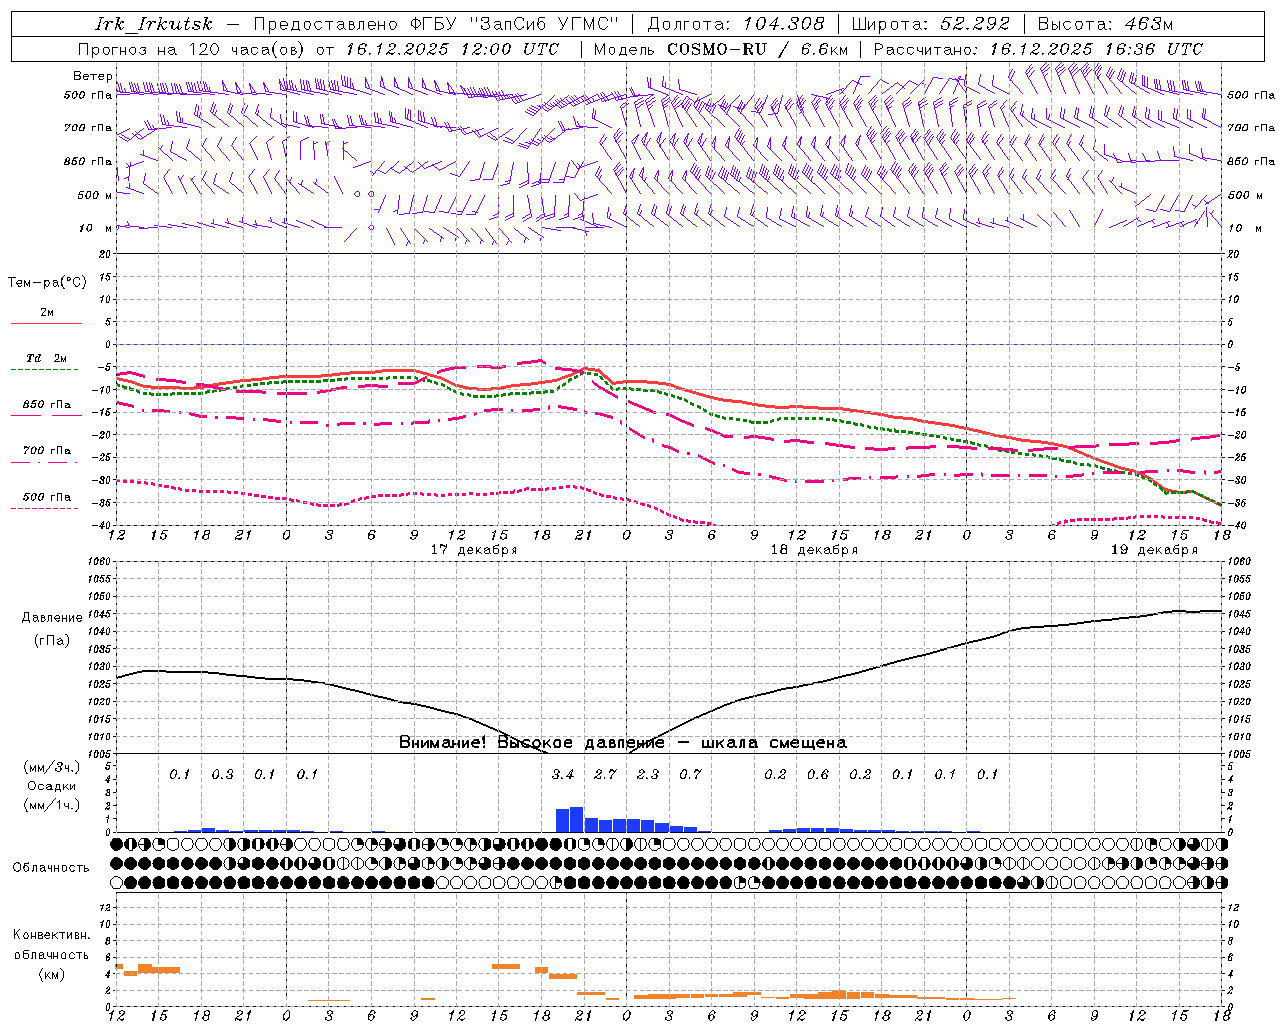Click the Осадки precipitation label

click(x=52, y=786)
